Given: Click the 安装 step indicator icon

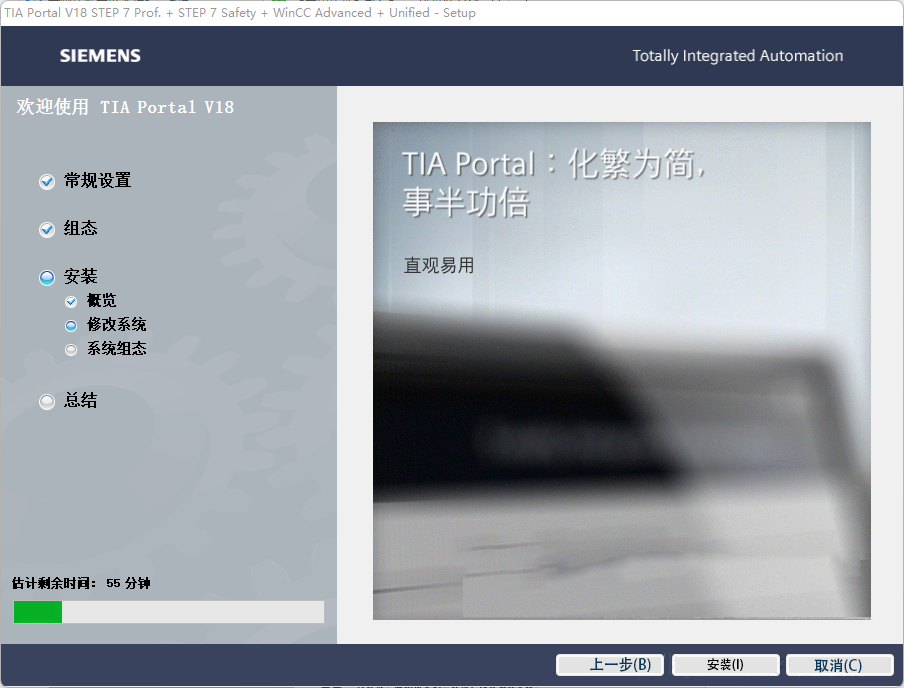Looking at the screenshot, I should [x=46, y=277].
